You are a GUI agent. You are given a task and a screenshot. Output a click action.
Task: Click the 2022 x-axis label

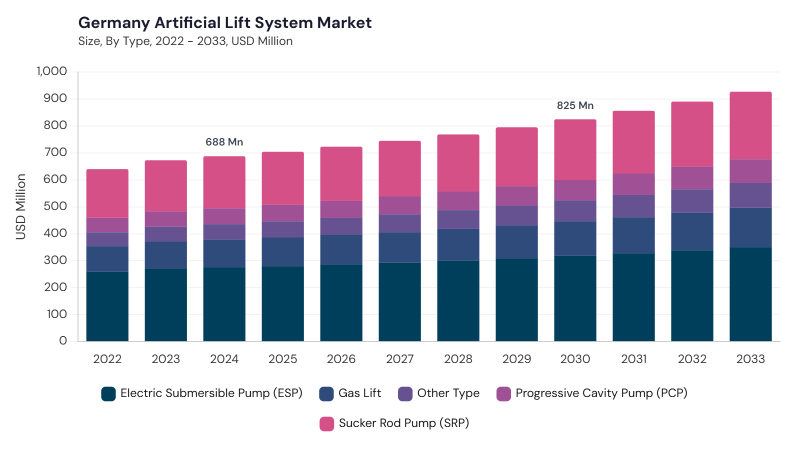107,359
